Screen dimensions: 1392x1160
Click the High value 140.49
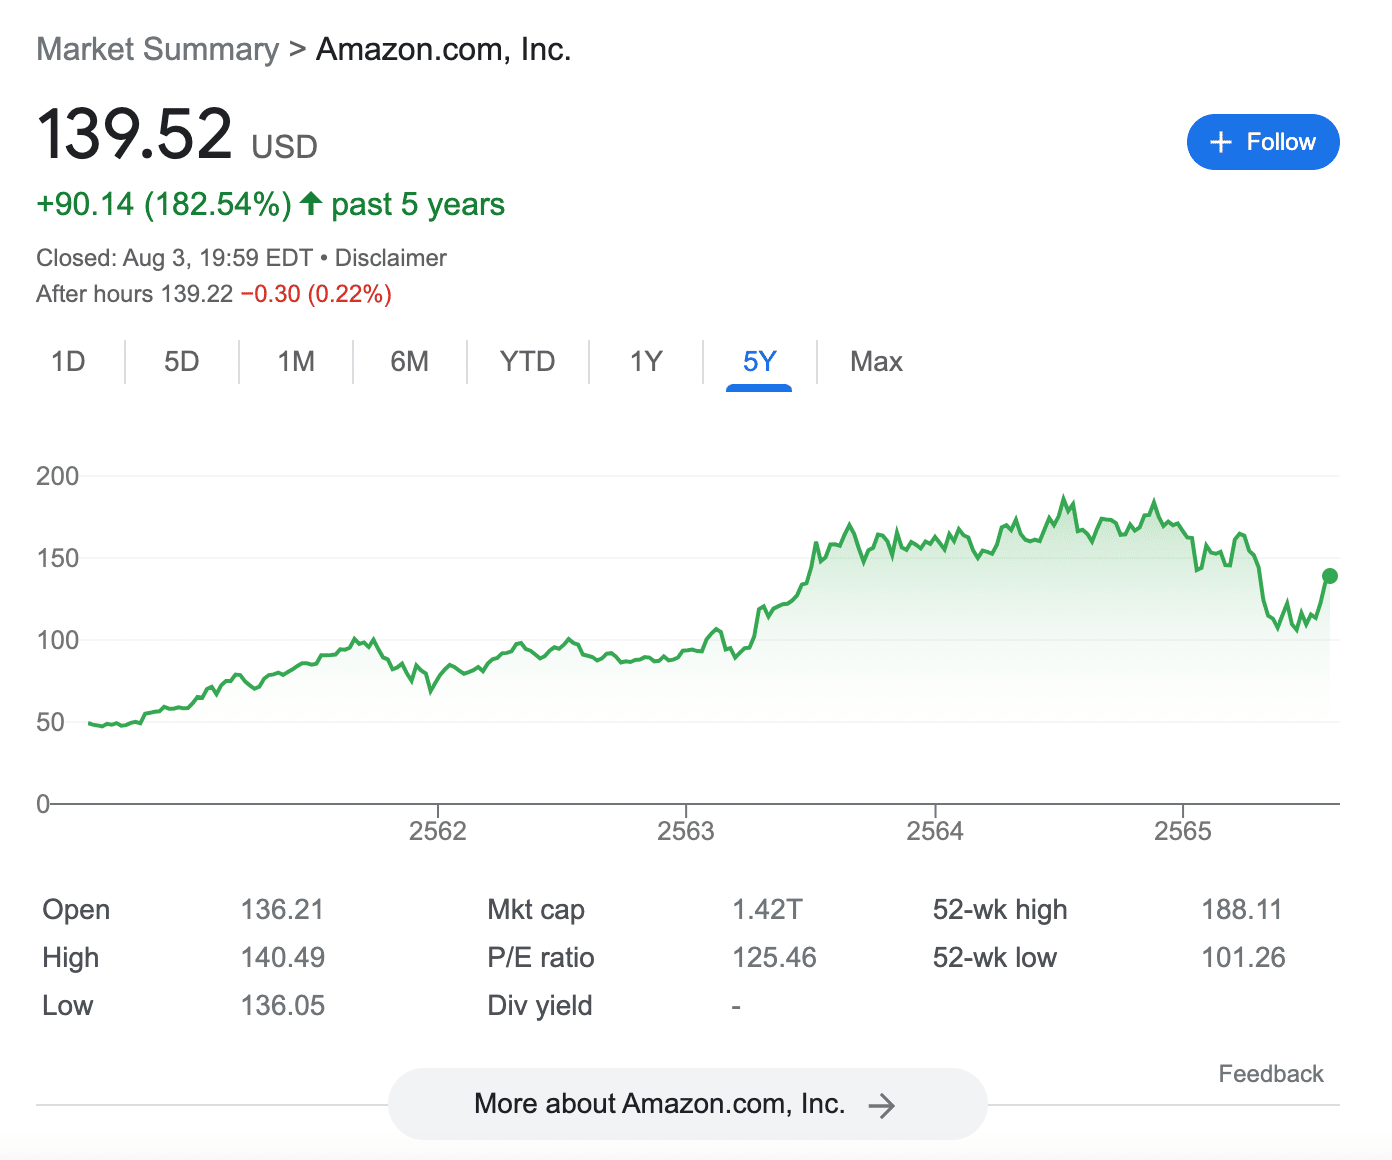click(282, 958)
